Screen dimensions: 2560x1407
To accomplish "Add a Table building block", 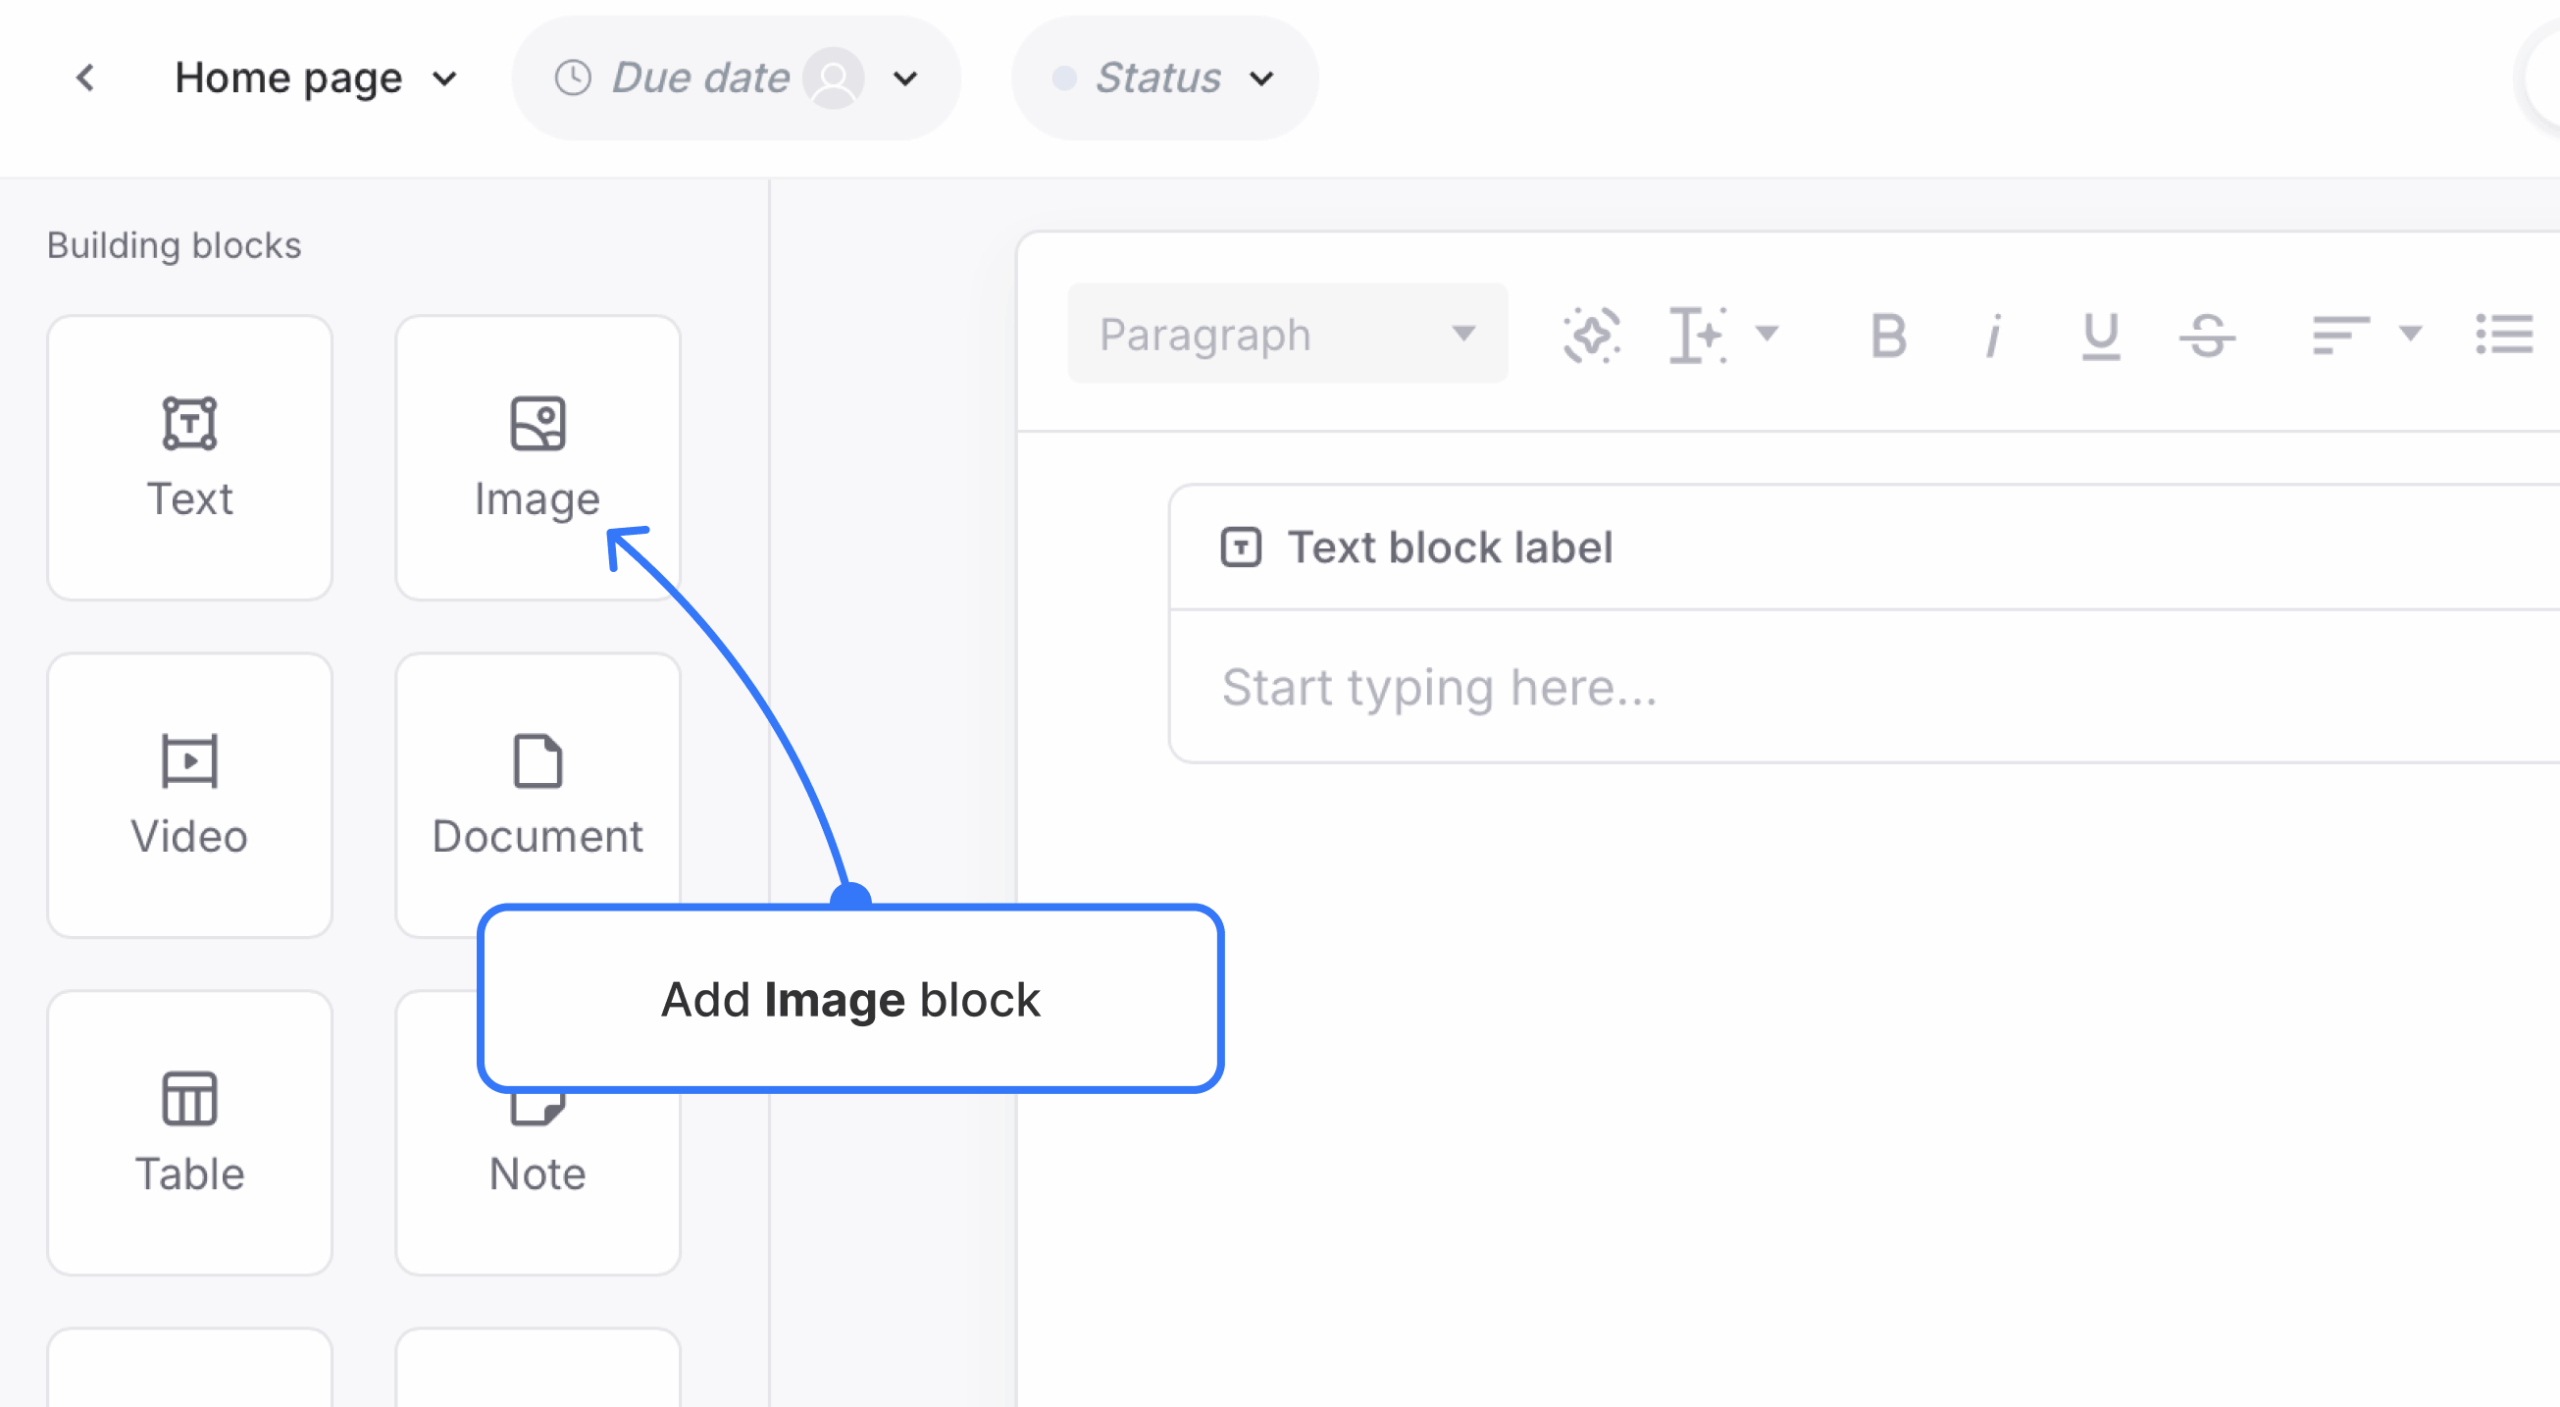I will click(190, 1133).
